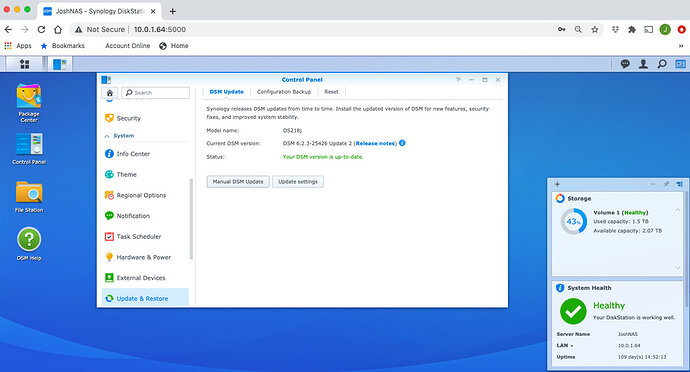The height and width of the screenshot is (372, 690).
Task: Open the user options person icon
Action: 643,64
